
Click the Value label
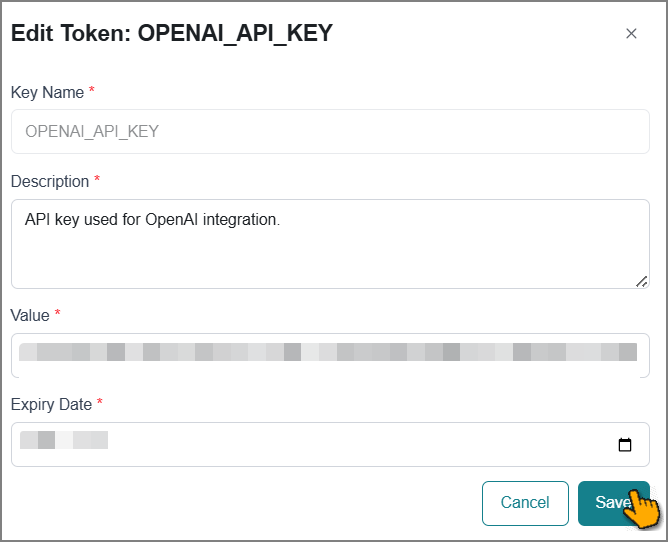[30, 315]
